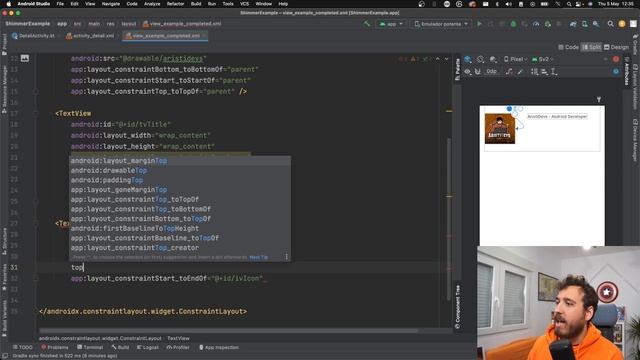Image resolution: width=640 pixels, height=360 pixels.
Task: Click the Sync Project with Gradle Files icon
Action: click(x=573, y=24)
